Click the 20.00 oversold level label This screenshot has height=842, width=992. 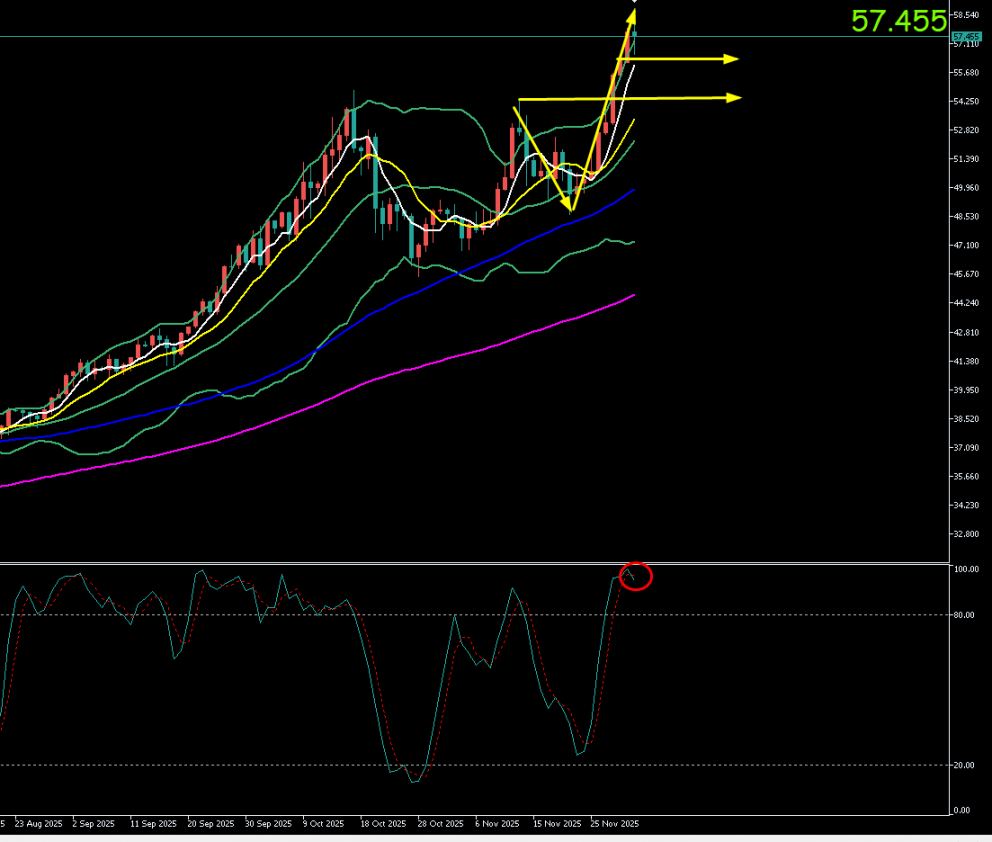pos(964,765)
